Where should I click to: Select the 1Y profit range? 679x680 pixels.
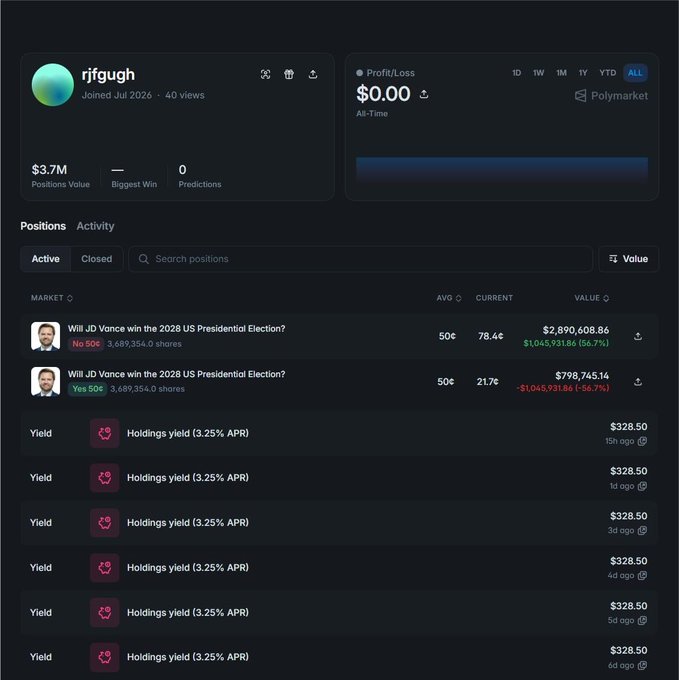pyautogui.click(x=583, y=73)
